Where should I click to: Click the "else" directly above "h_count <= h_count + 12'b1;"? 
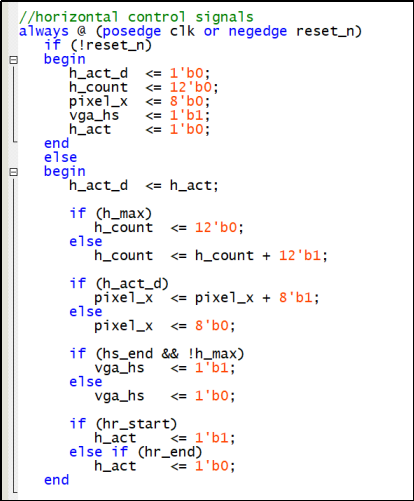point(86,242)
